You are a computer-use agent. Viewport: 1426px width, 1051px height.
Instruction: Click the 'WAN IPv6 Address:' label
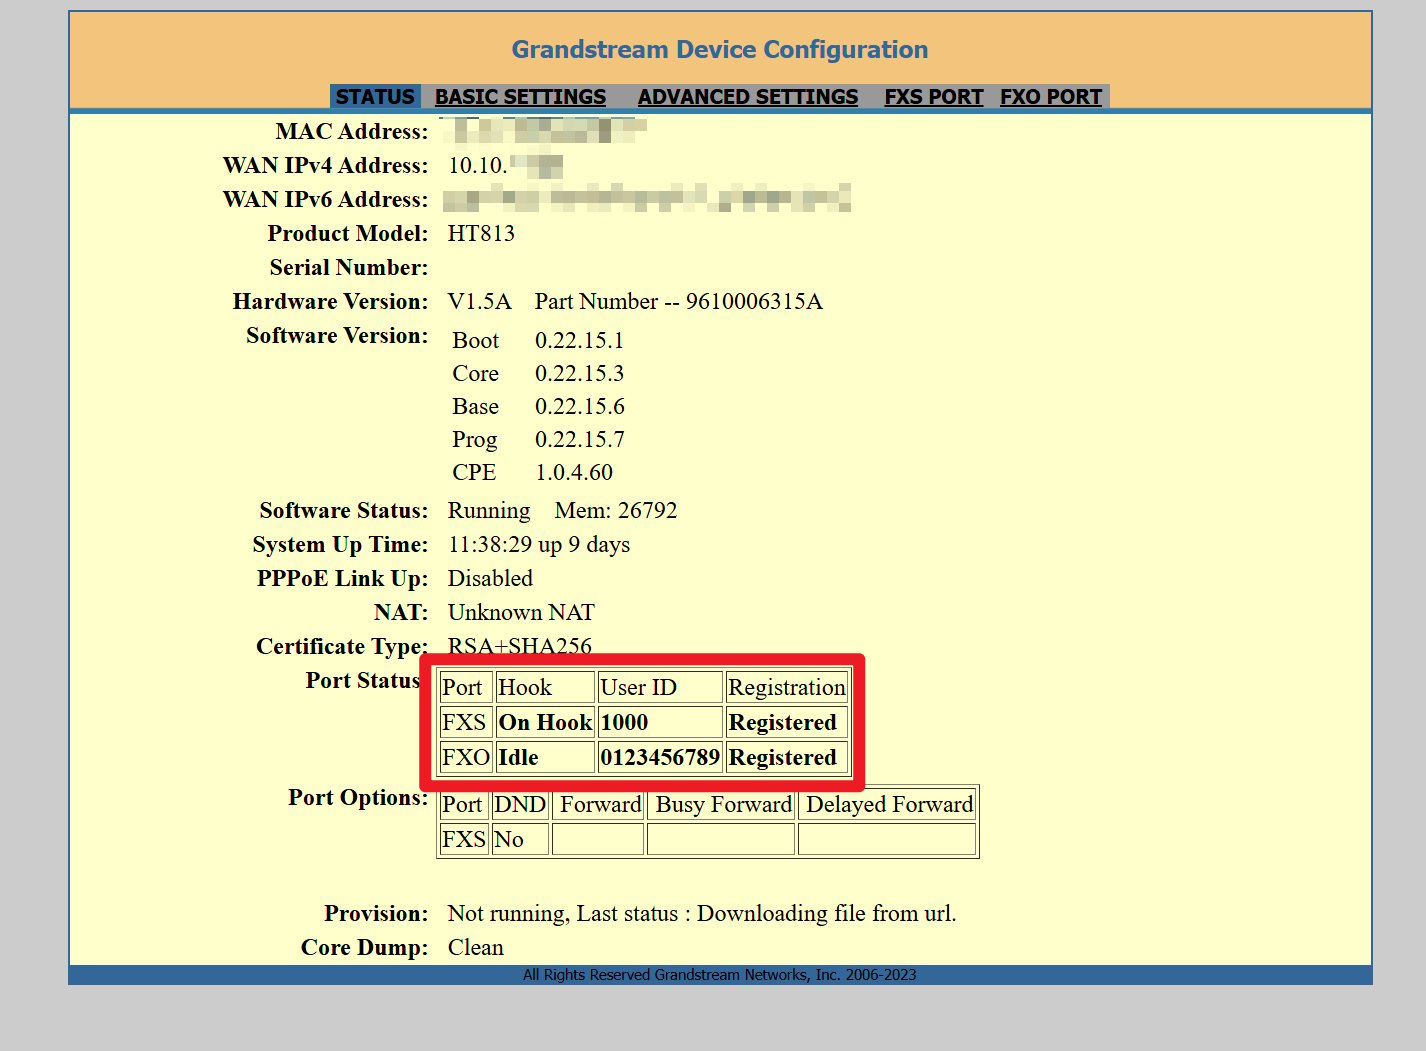click(325, 200)
